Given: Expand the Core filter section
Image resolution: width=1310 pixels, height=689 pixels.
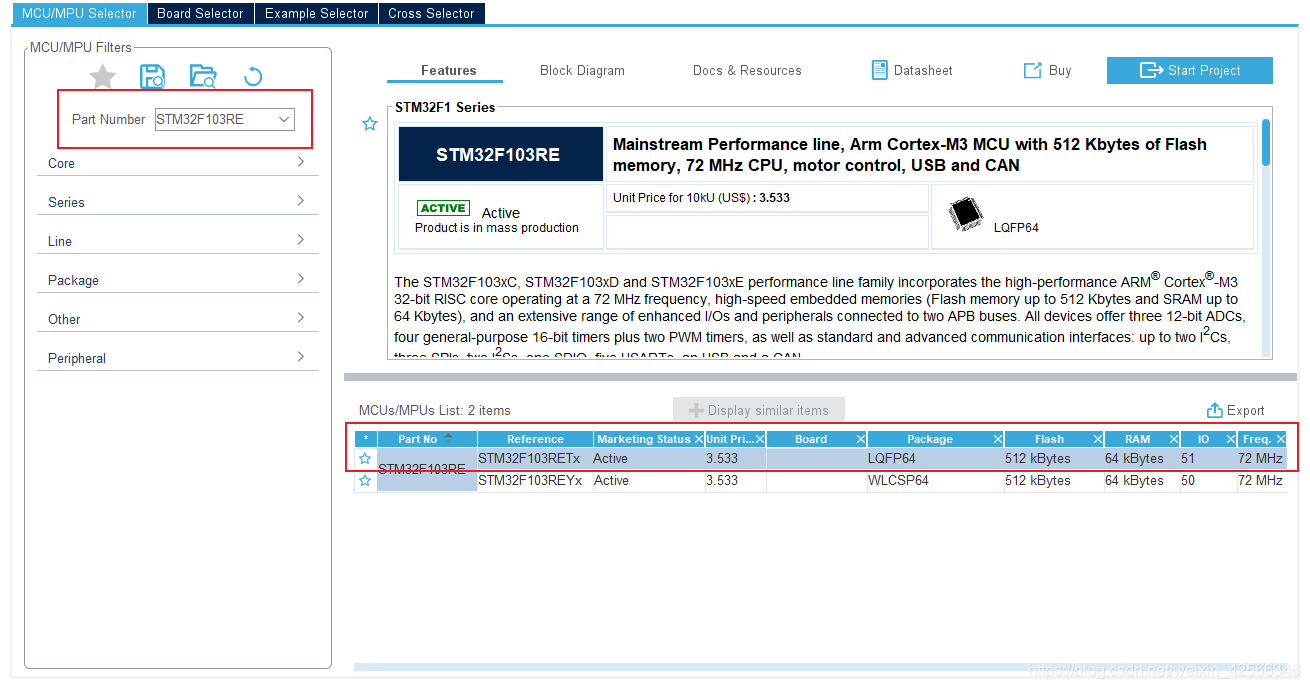Looking at the screenshot, I should coord(178,163).
